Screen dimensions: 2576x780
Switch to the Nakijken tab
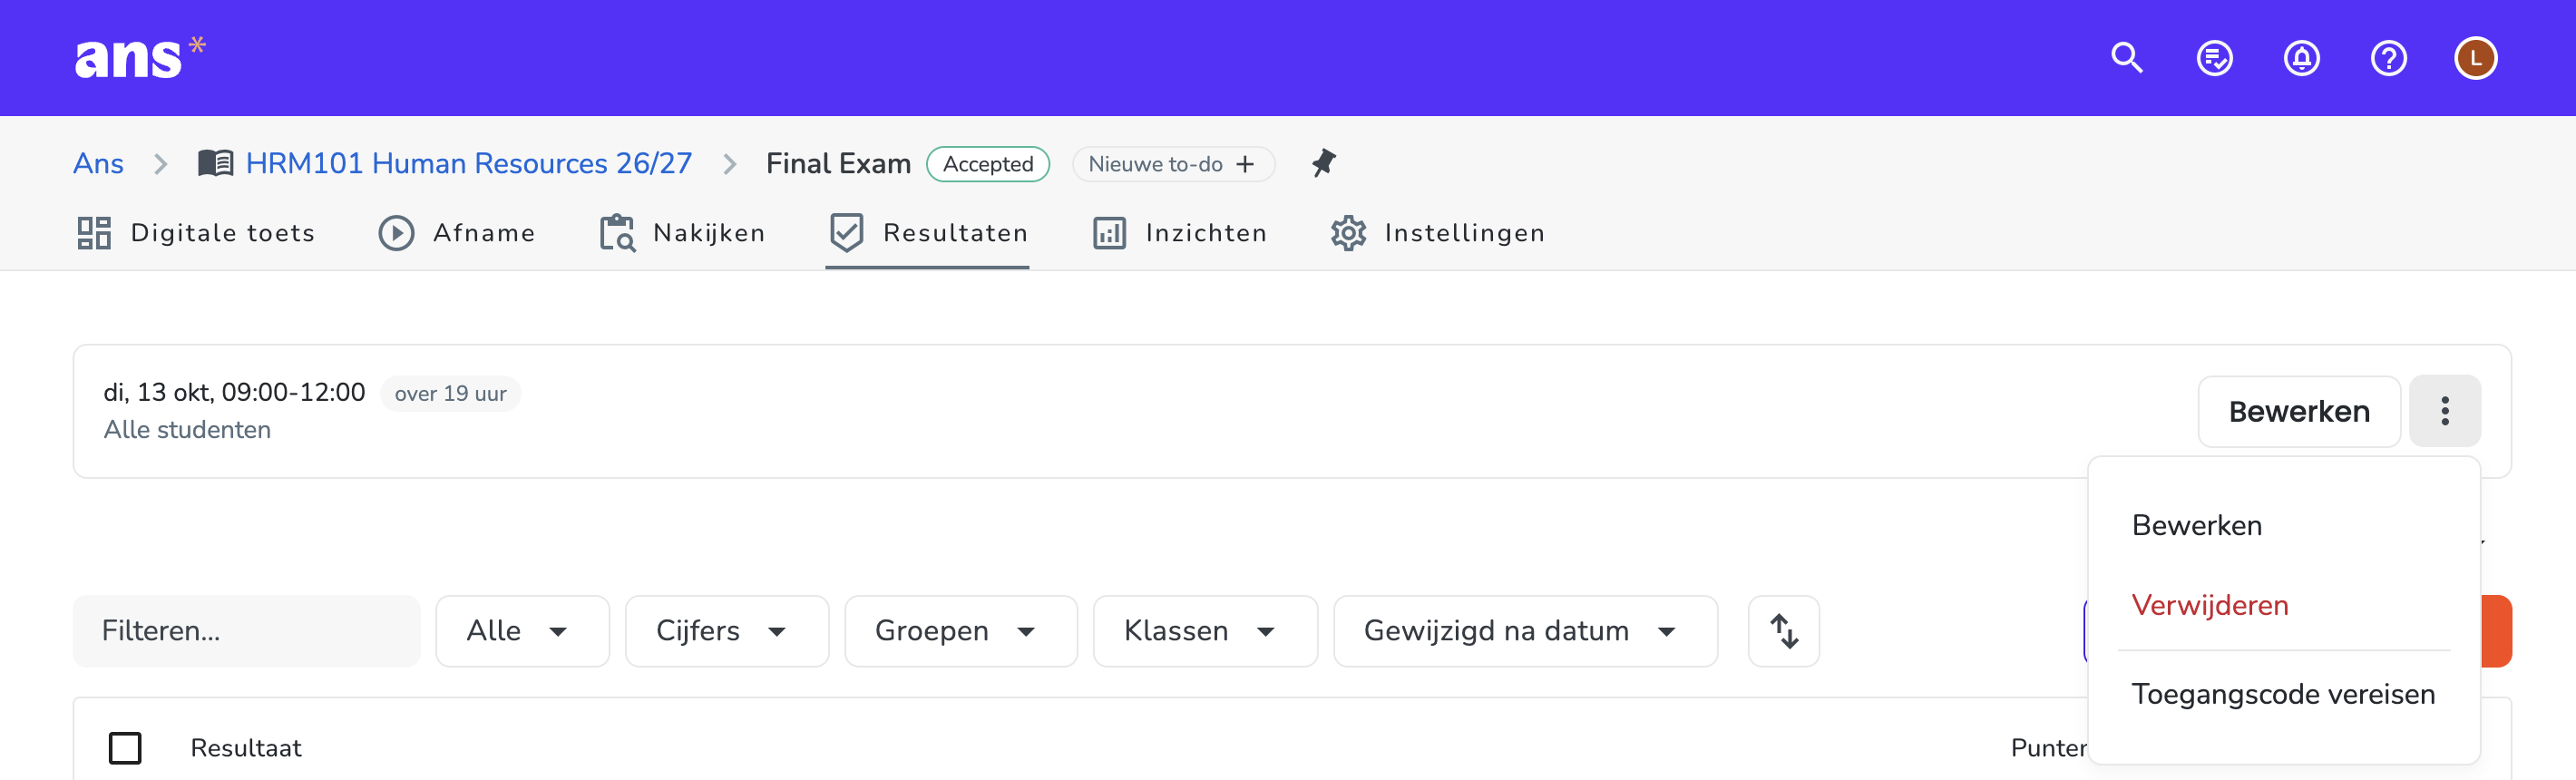coord(682,233)
